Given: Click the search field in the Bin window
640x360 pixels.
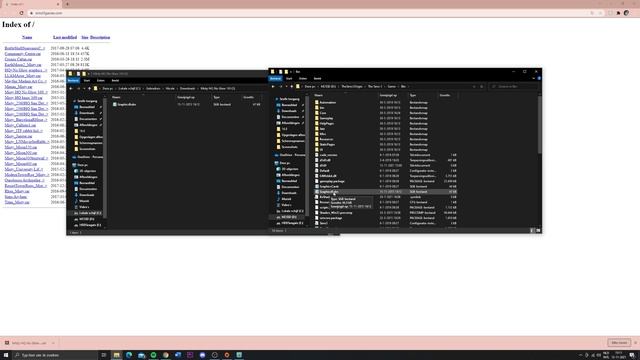Looking at the screenshot, I should click(x=514, y=87).
